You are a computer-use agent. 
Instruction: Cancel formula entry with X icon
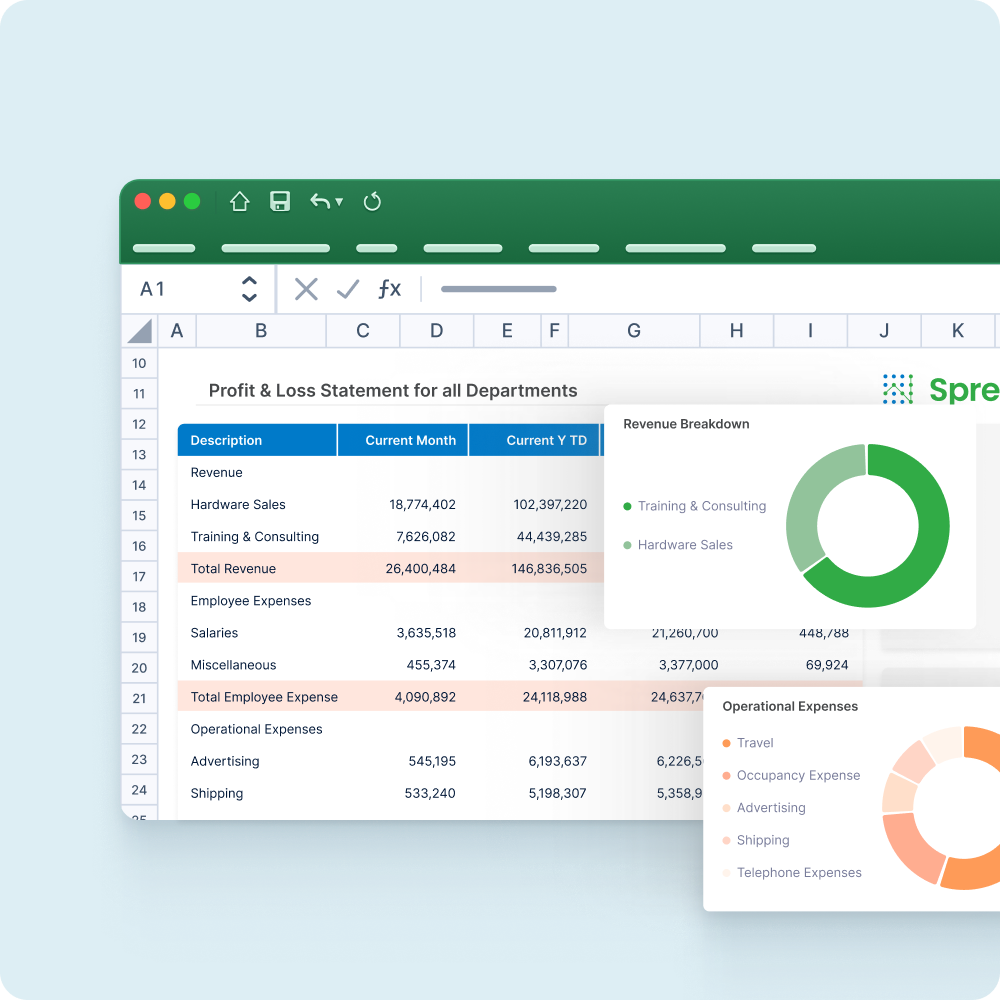(x=306, y=289)
